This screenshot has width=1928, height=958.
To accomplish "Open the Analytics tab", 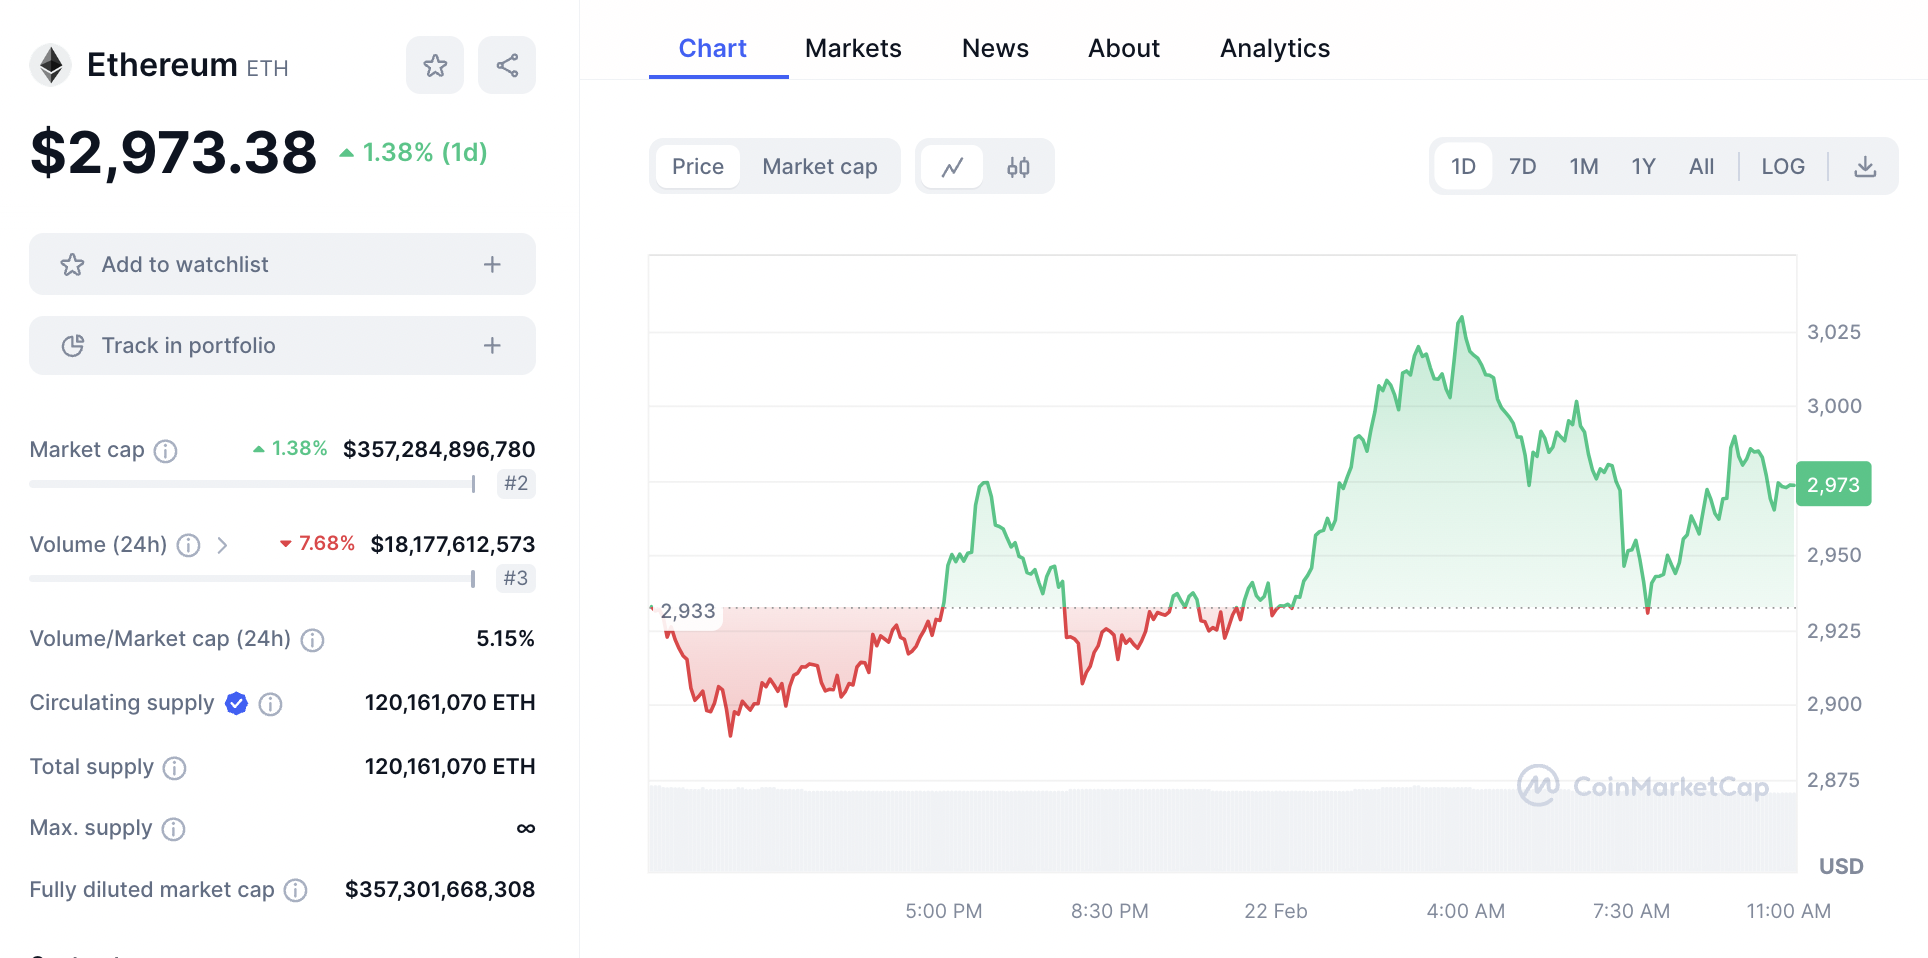I will coord(1274,48).
